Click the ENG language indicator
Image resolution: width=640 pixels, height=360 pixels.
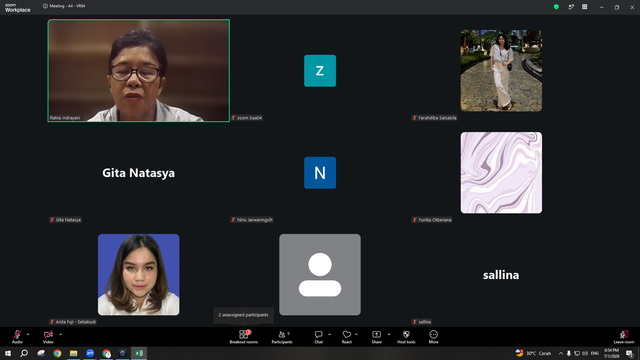[x=595, y=353]
